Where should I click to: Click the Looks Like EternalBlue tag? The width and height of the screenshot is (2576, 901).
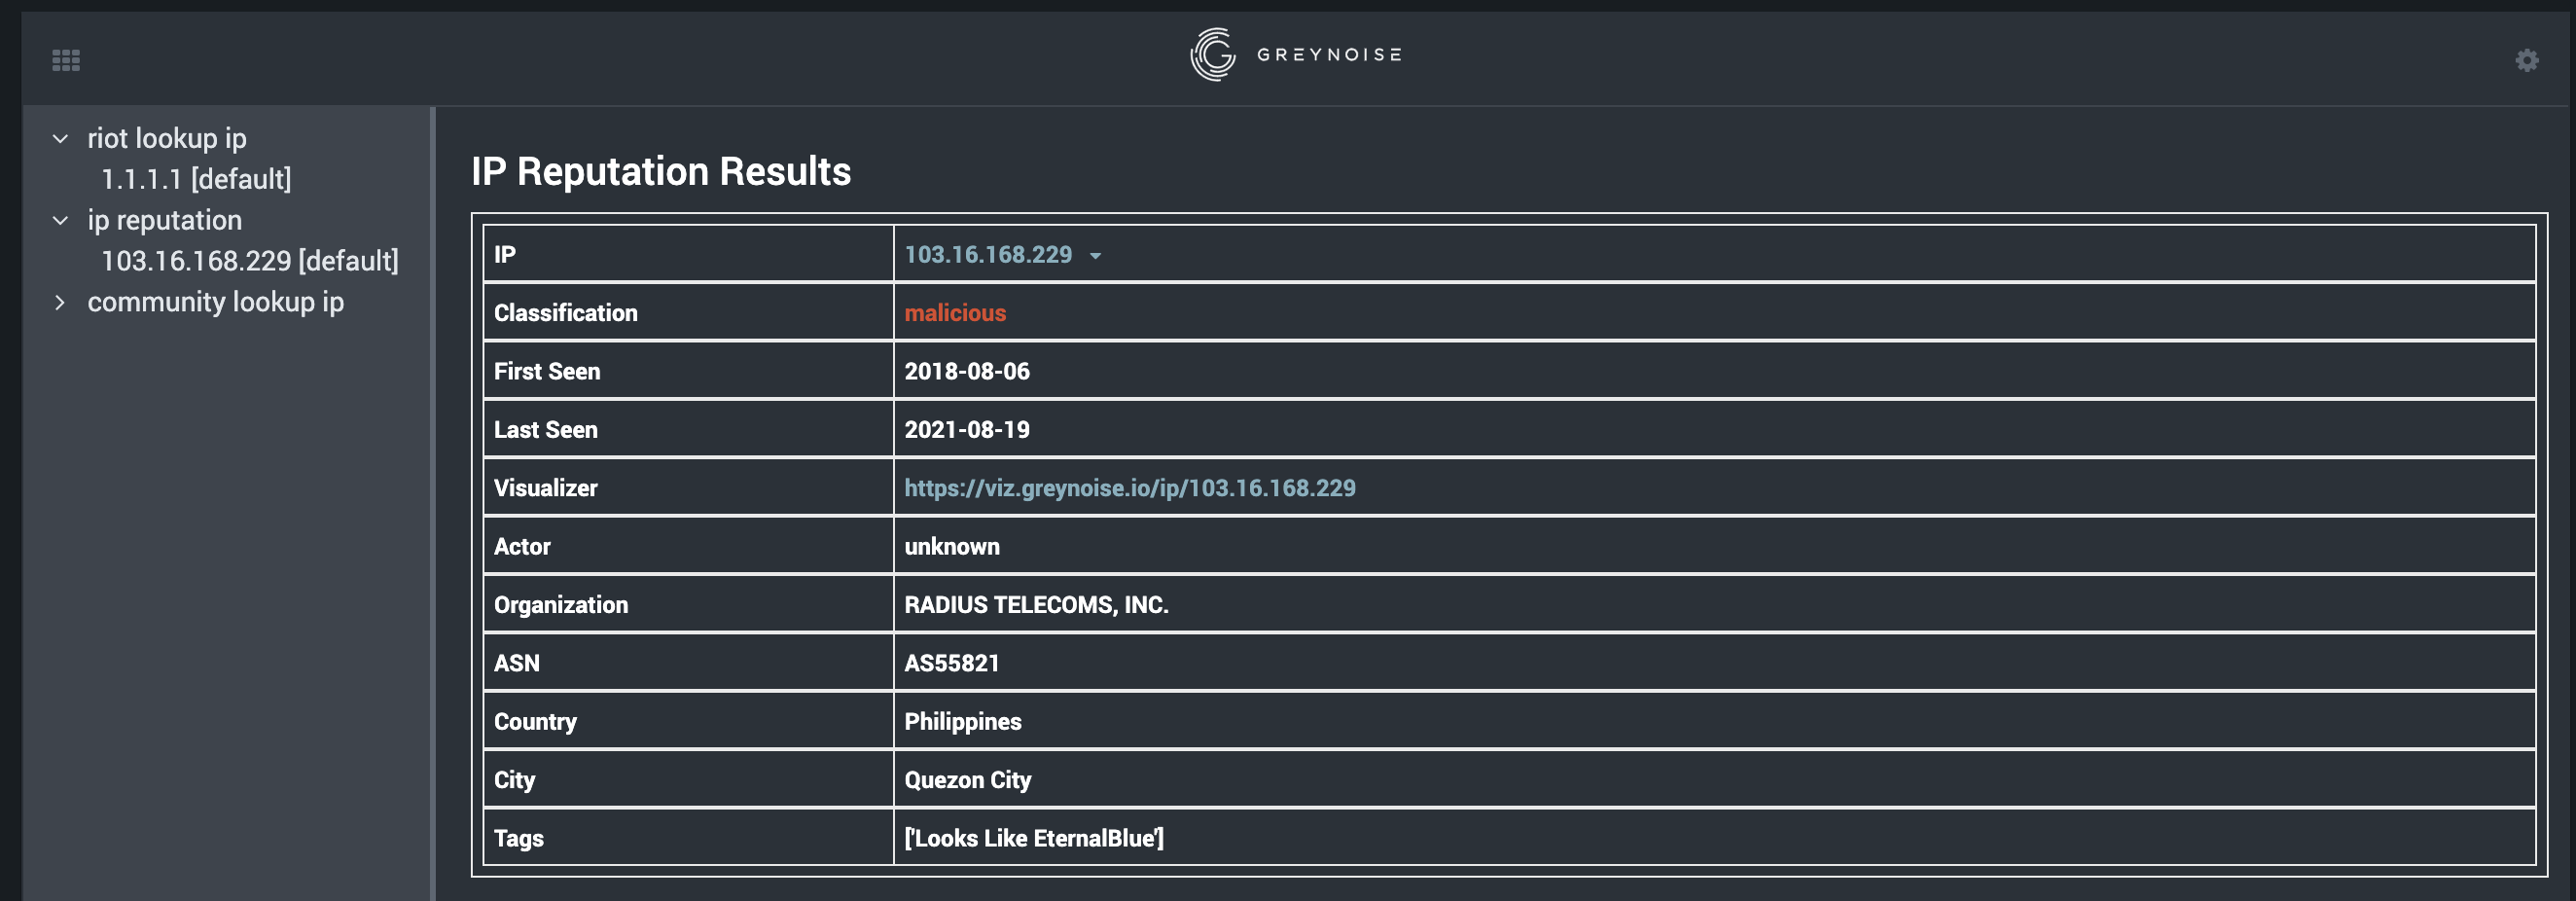pos(1034,839)
